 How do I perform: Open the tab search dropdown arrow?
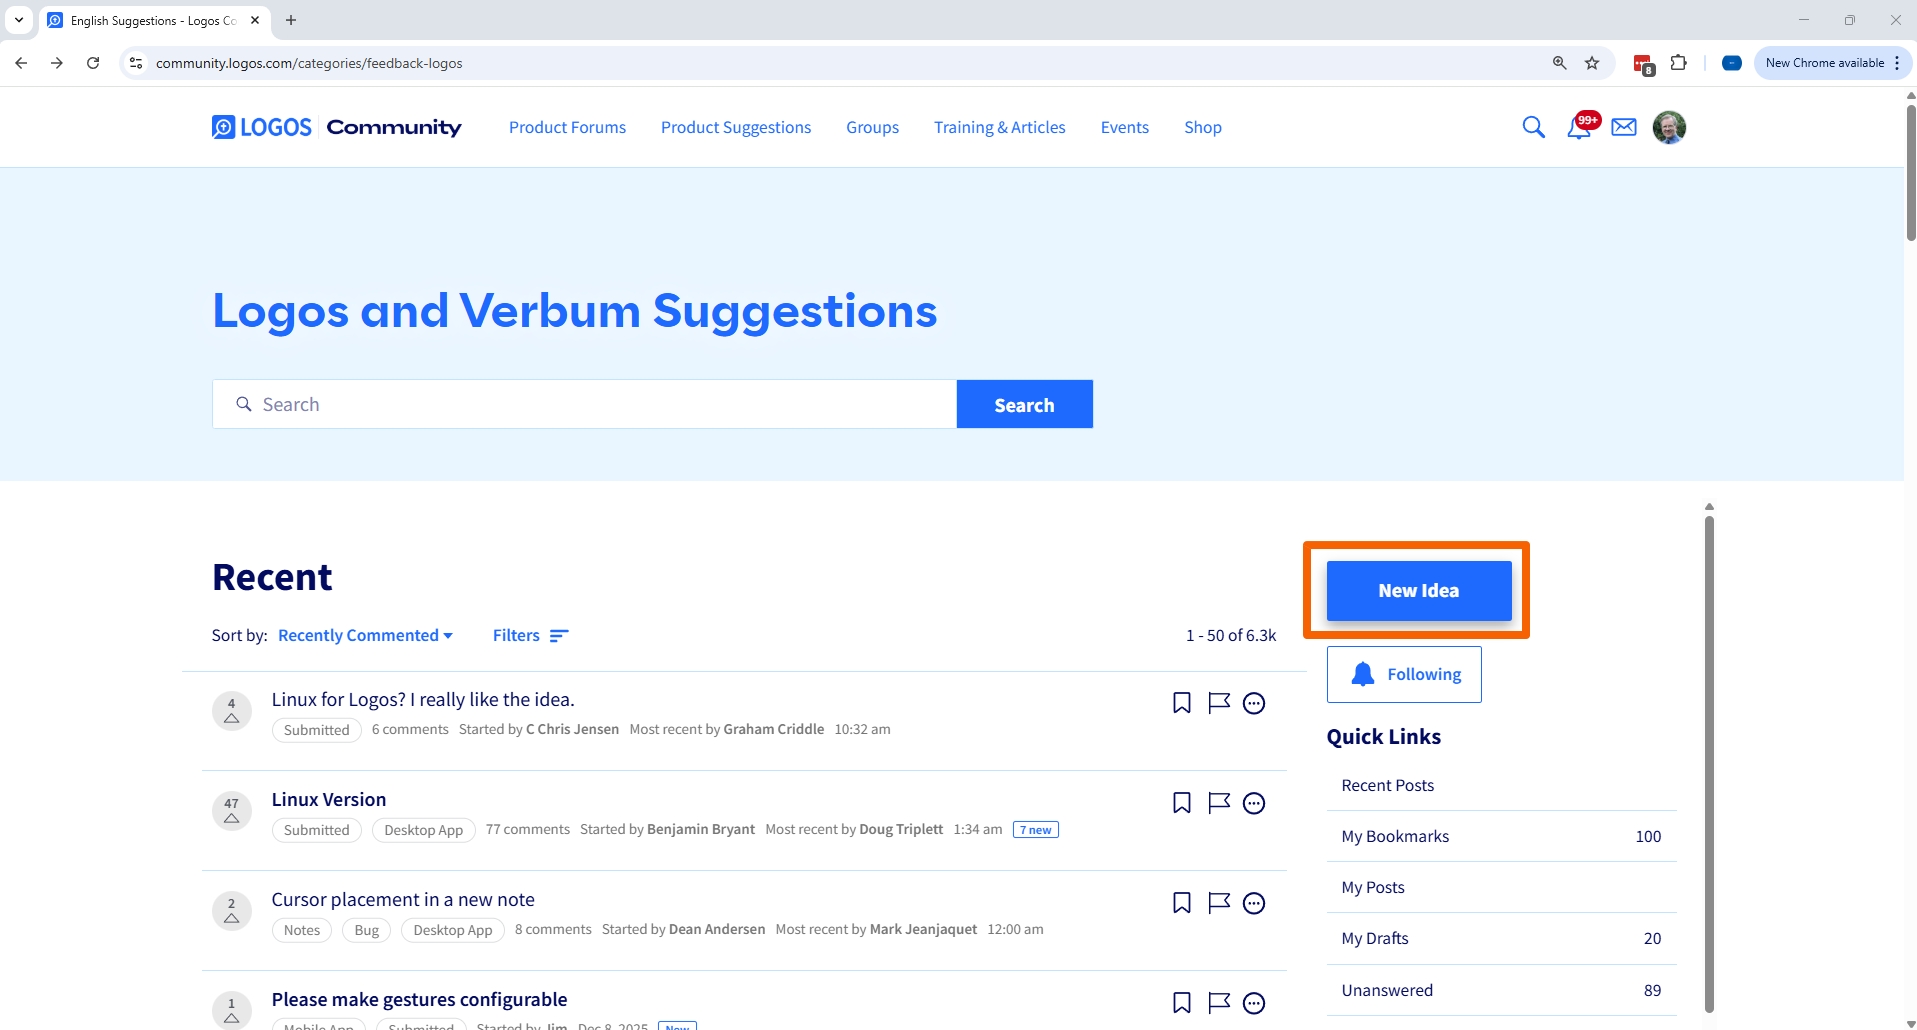click(19, 20)
